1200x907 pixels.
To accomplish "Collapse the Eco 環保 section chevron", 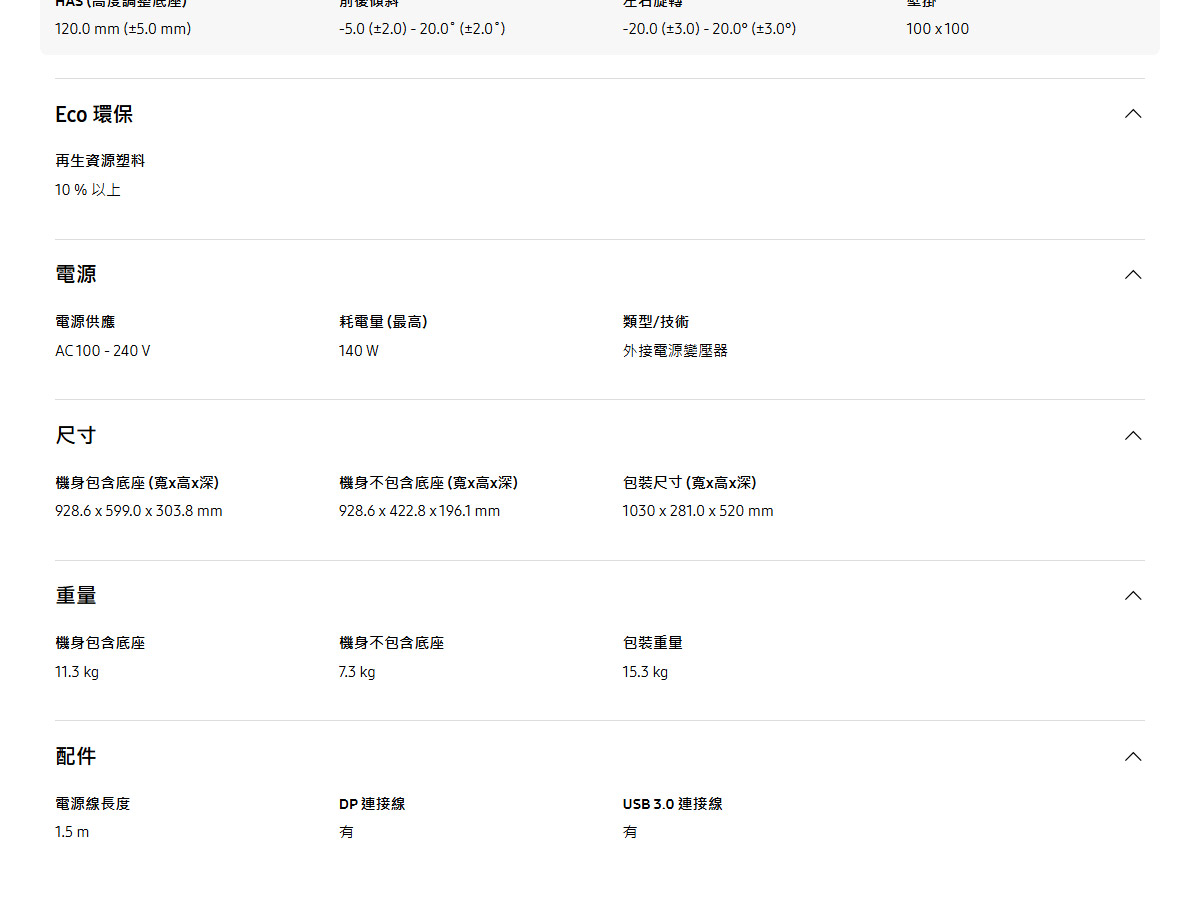I will [x=1132, y=114].
